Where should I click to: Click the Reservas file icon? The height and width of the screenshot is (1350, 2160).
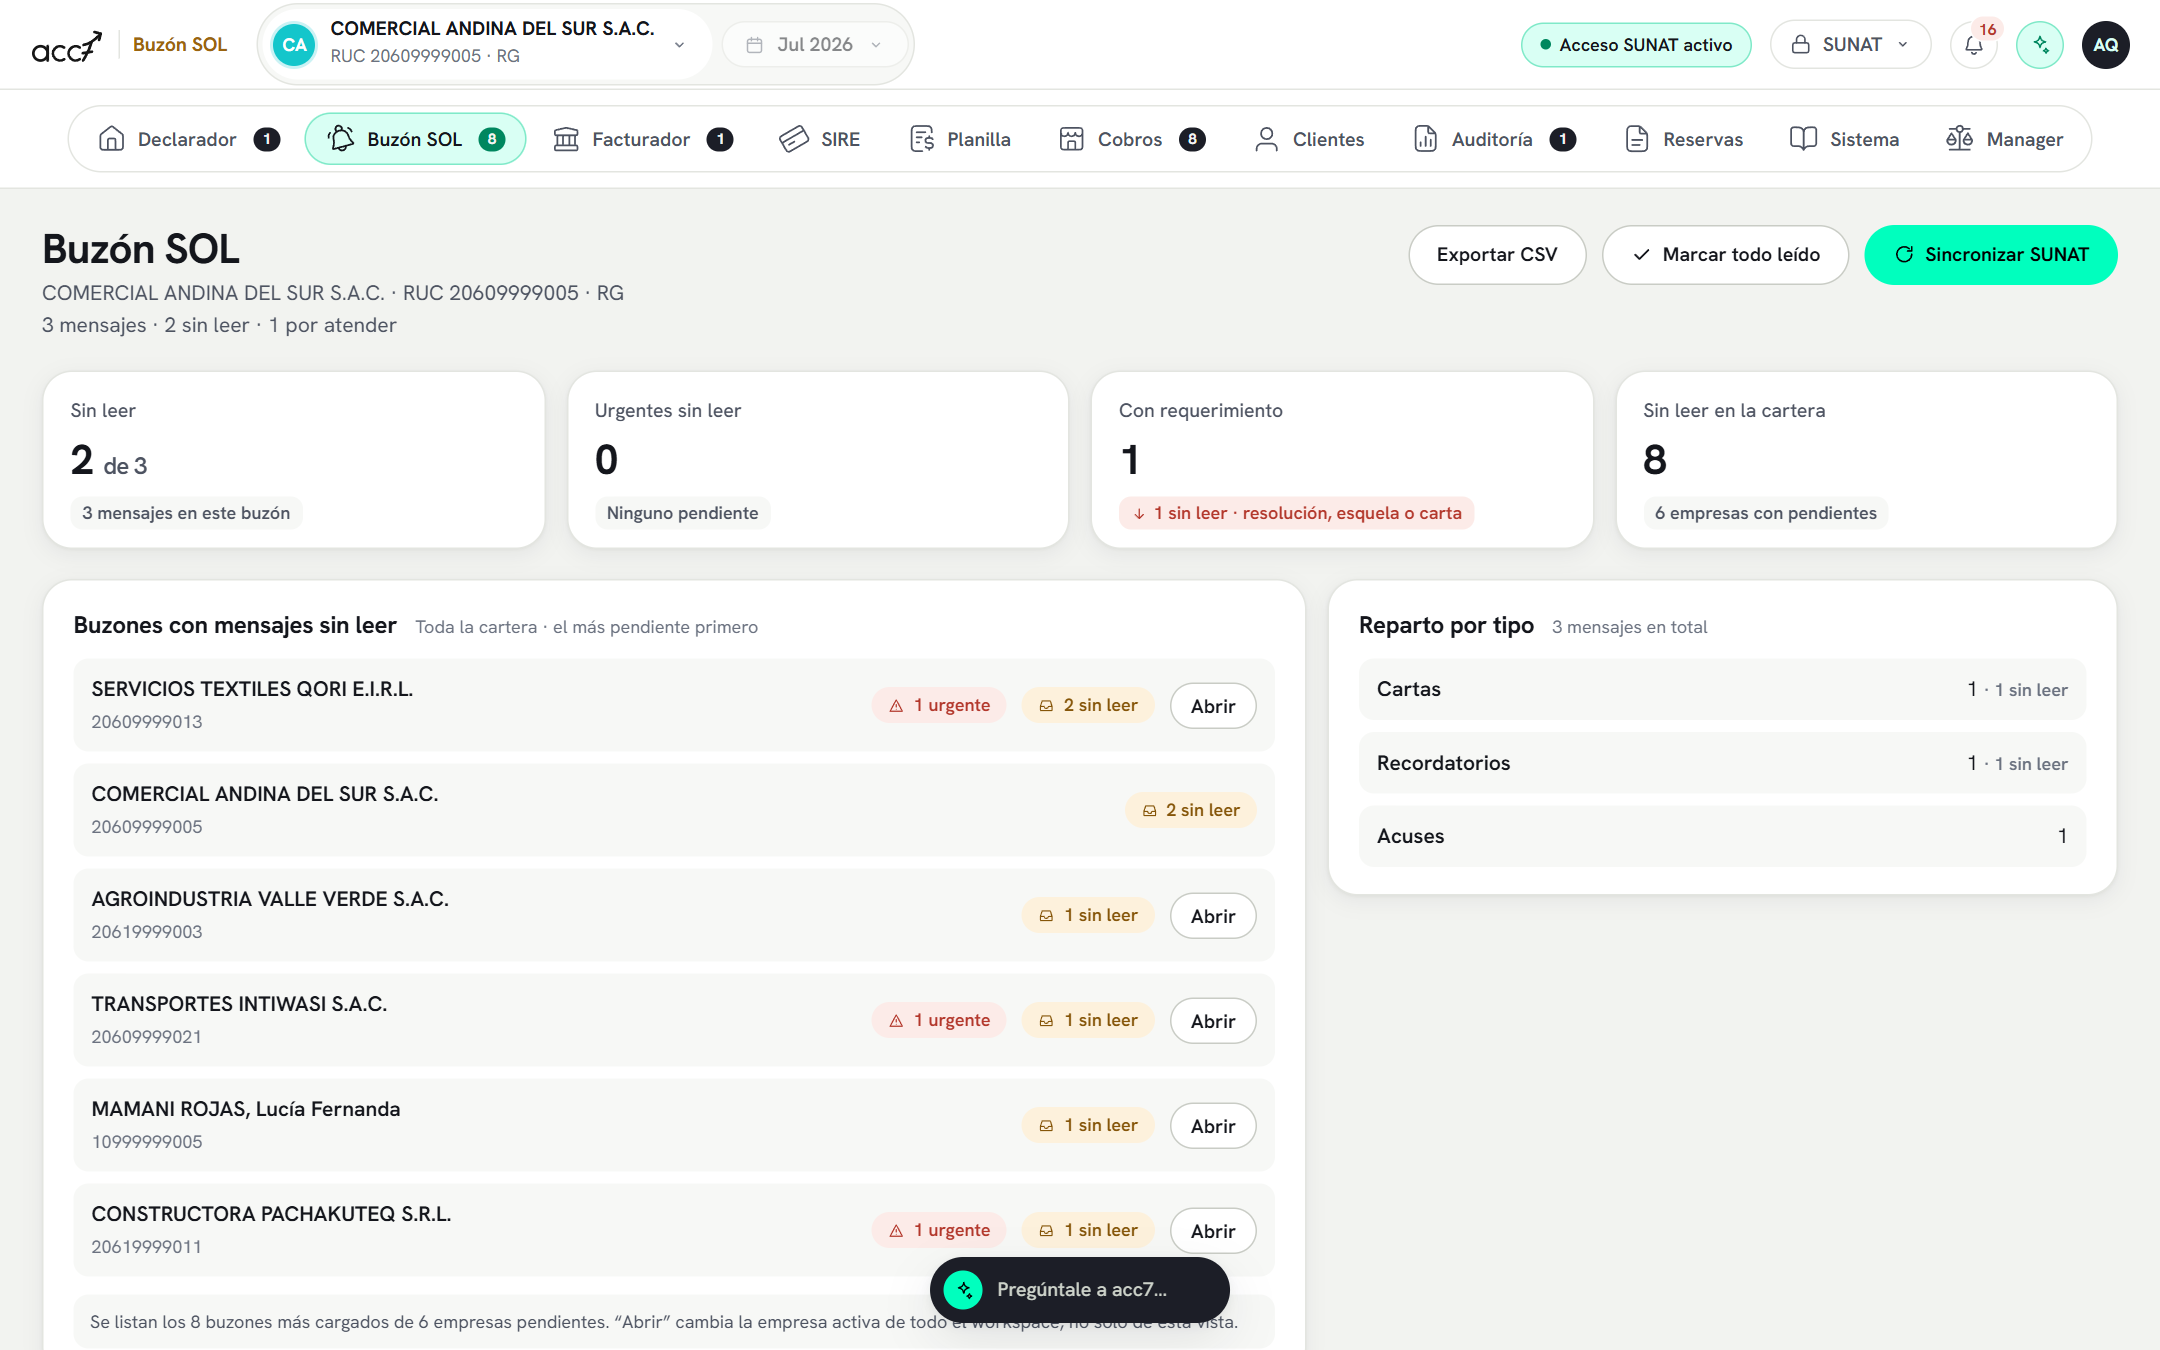point(1637,139)
